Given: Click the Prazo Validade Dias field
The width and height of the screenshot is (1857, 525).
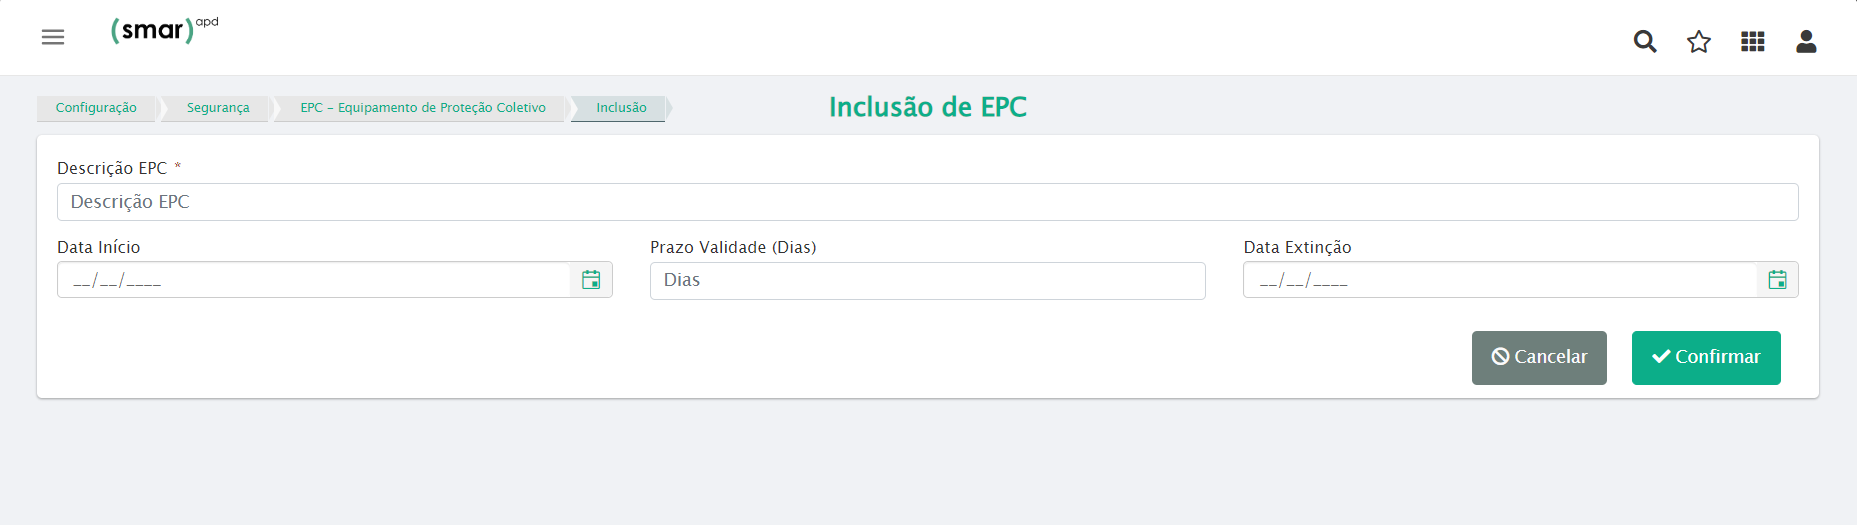Looking at the screenshot, I should click(927, 281).
